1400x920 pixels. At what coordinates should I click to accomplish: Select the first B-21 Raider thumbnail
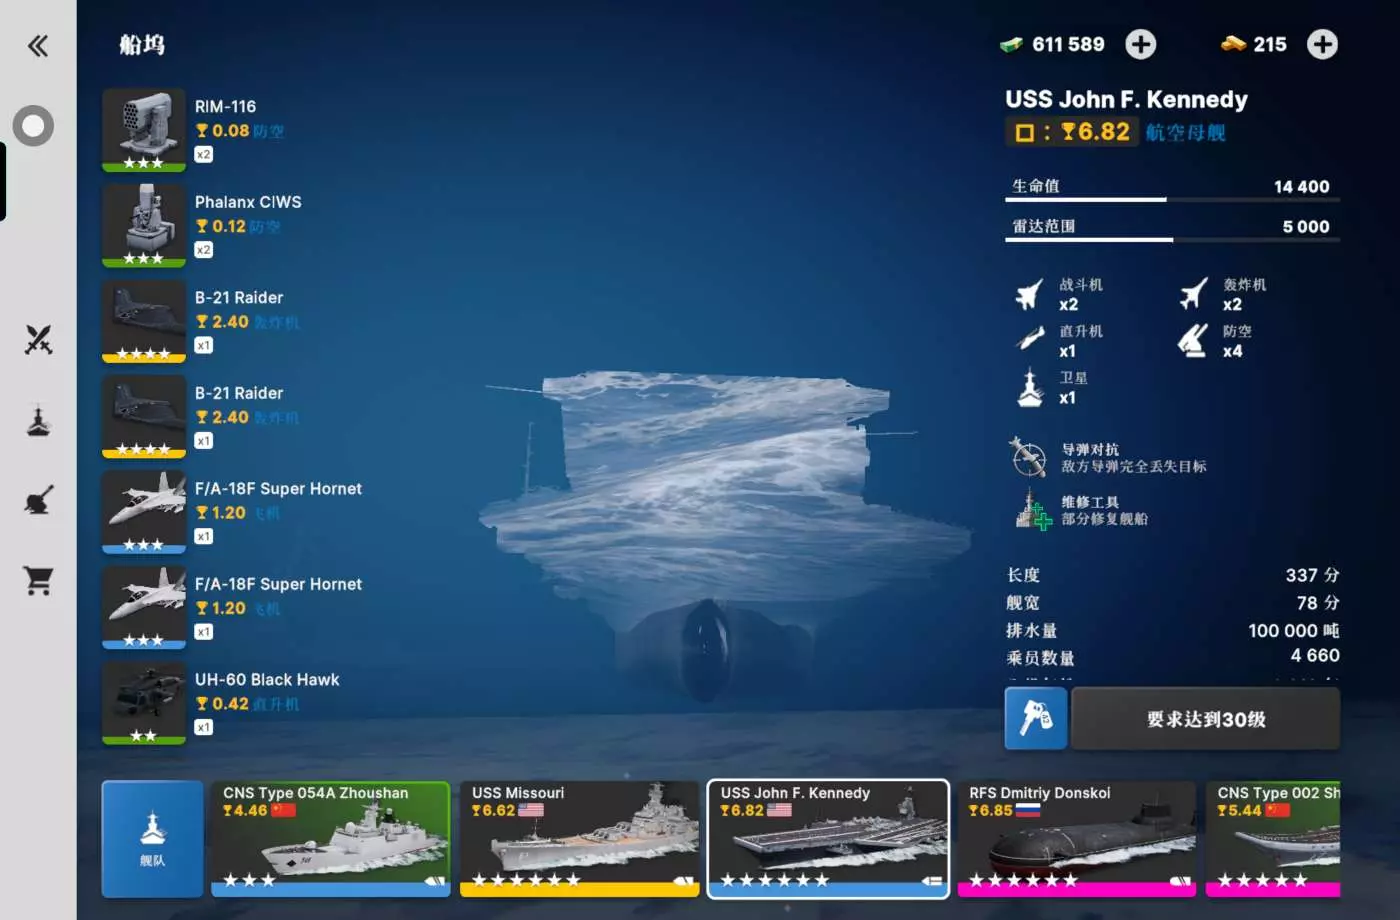coord(144,321)
